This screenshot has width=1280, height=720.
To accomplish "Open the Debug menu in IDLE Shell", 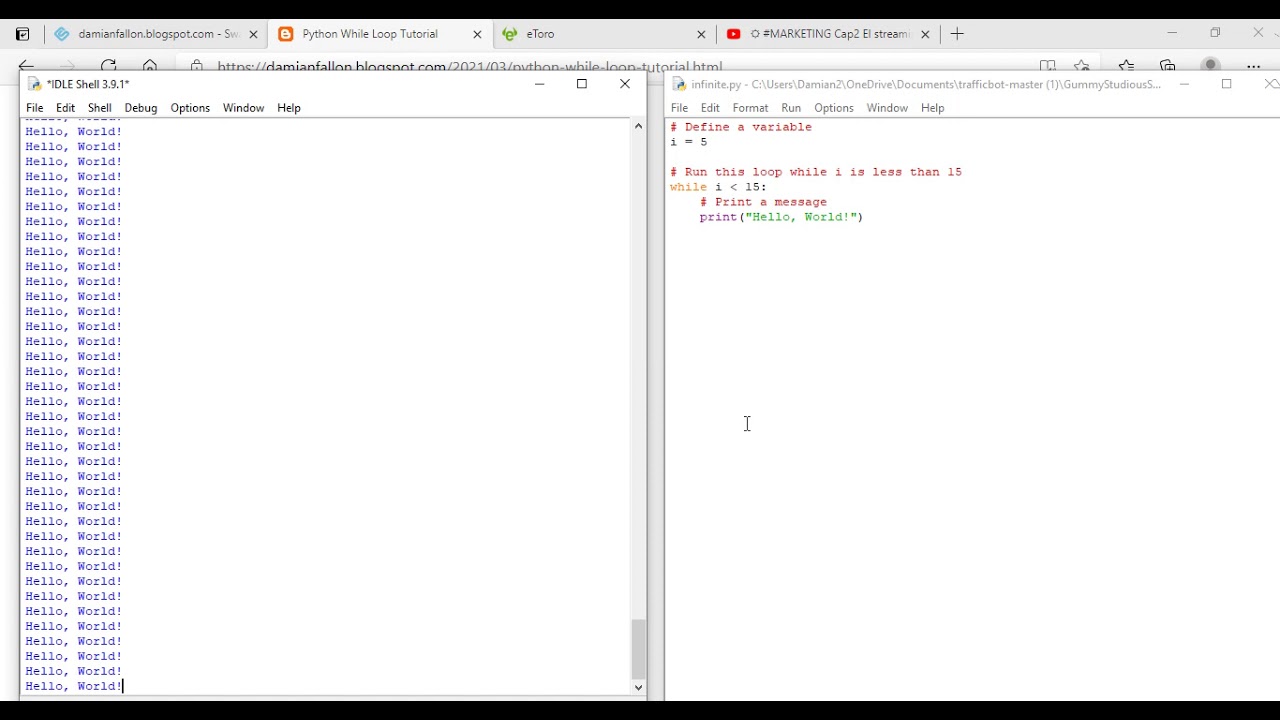I will 141,108.
